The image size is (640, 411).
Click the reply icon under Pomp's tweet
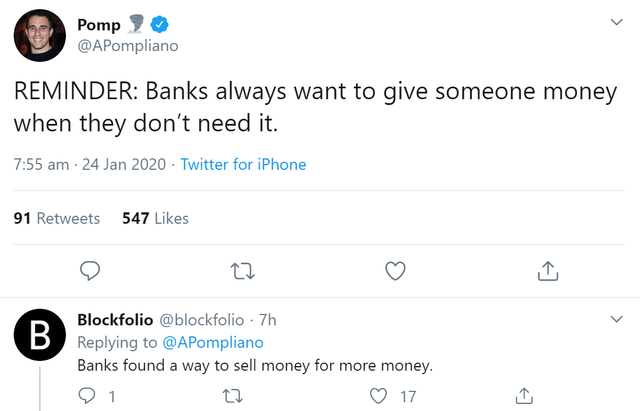[x=90, y=271]
